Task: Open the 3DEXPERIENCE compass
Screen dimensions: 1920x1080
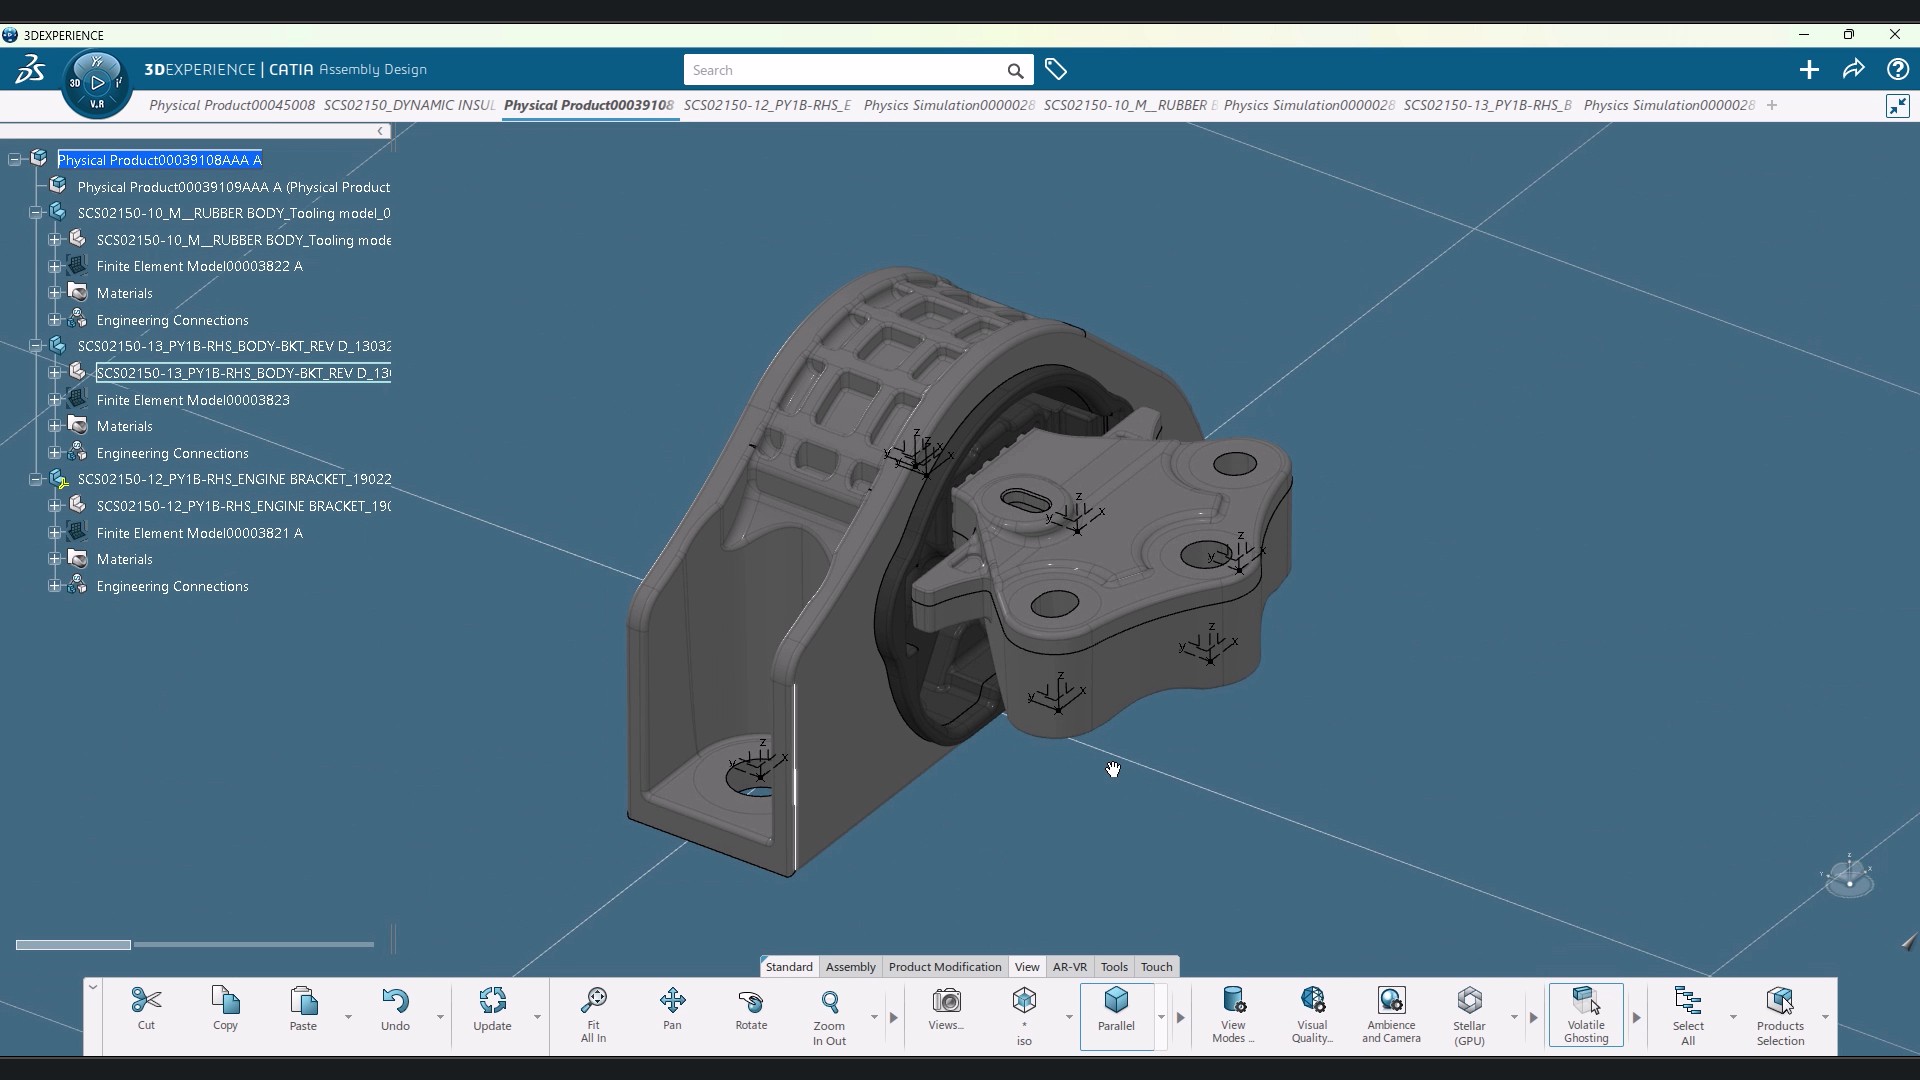Action: click(x=96, y=82)
